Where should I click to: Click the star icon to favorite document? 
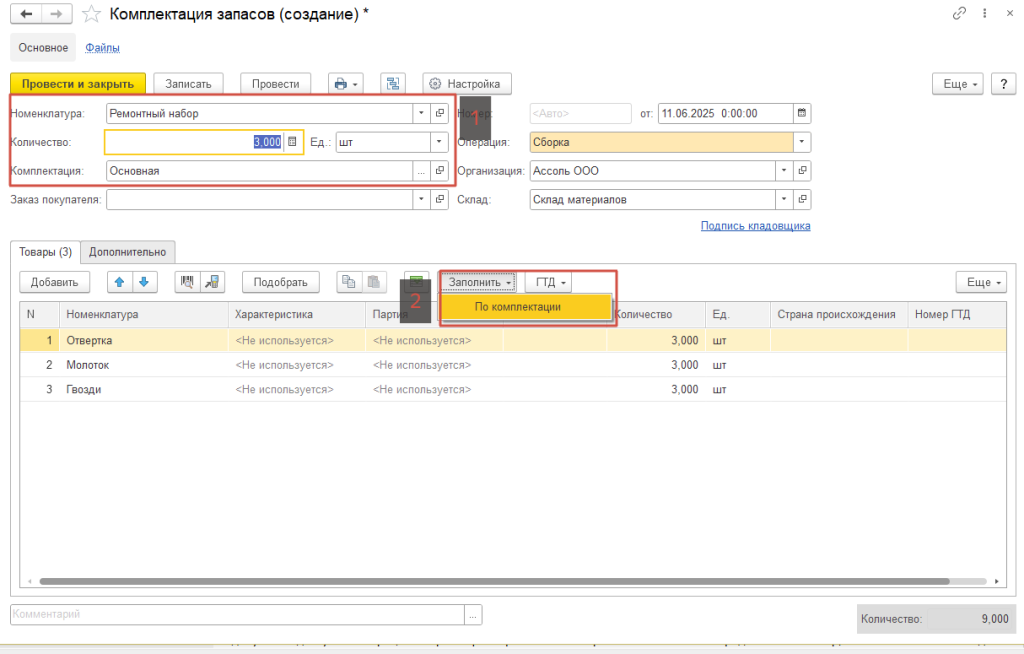pos(91,13)
